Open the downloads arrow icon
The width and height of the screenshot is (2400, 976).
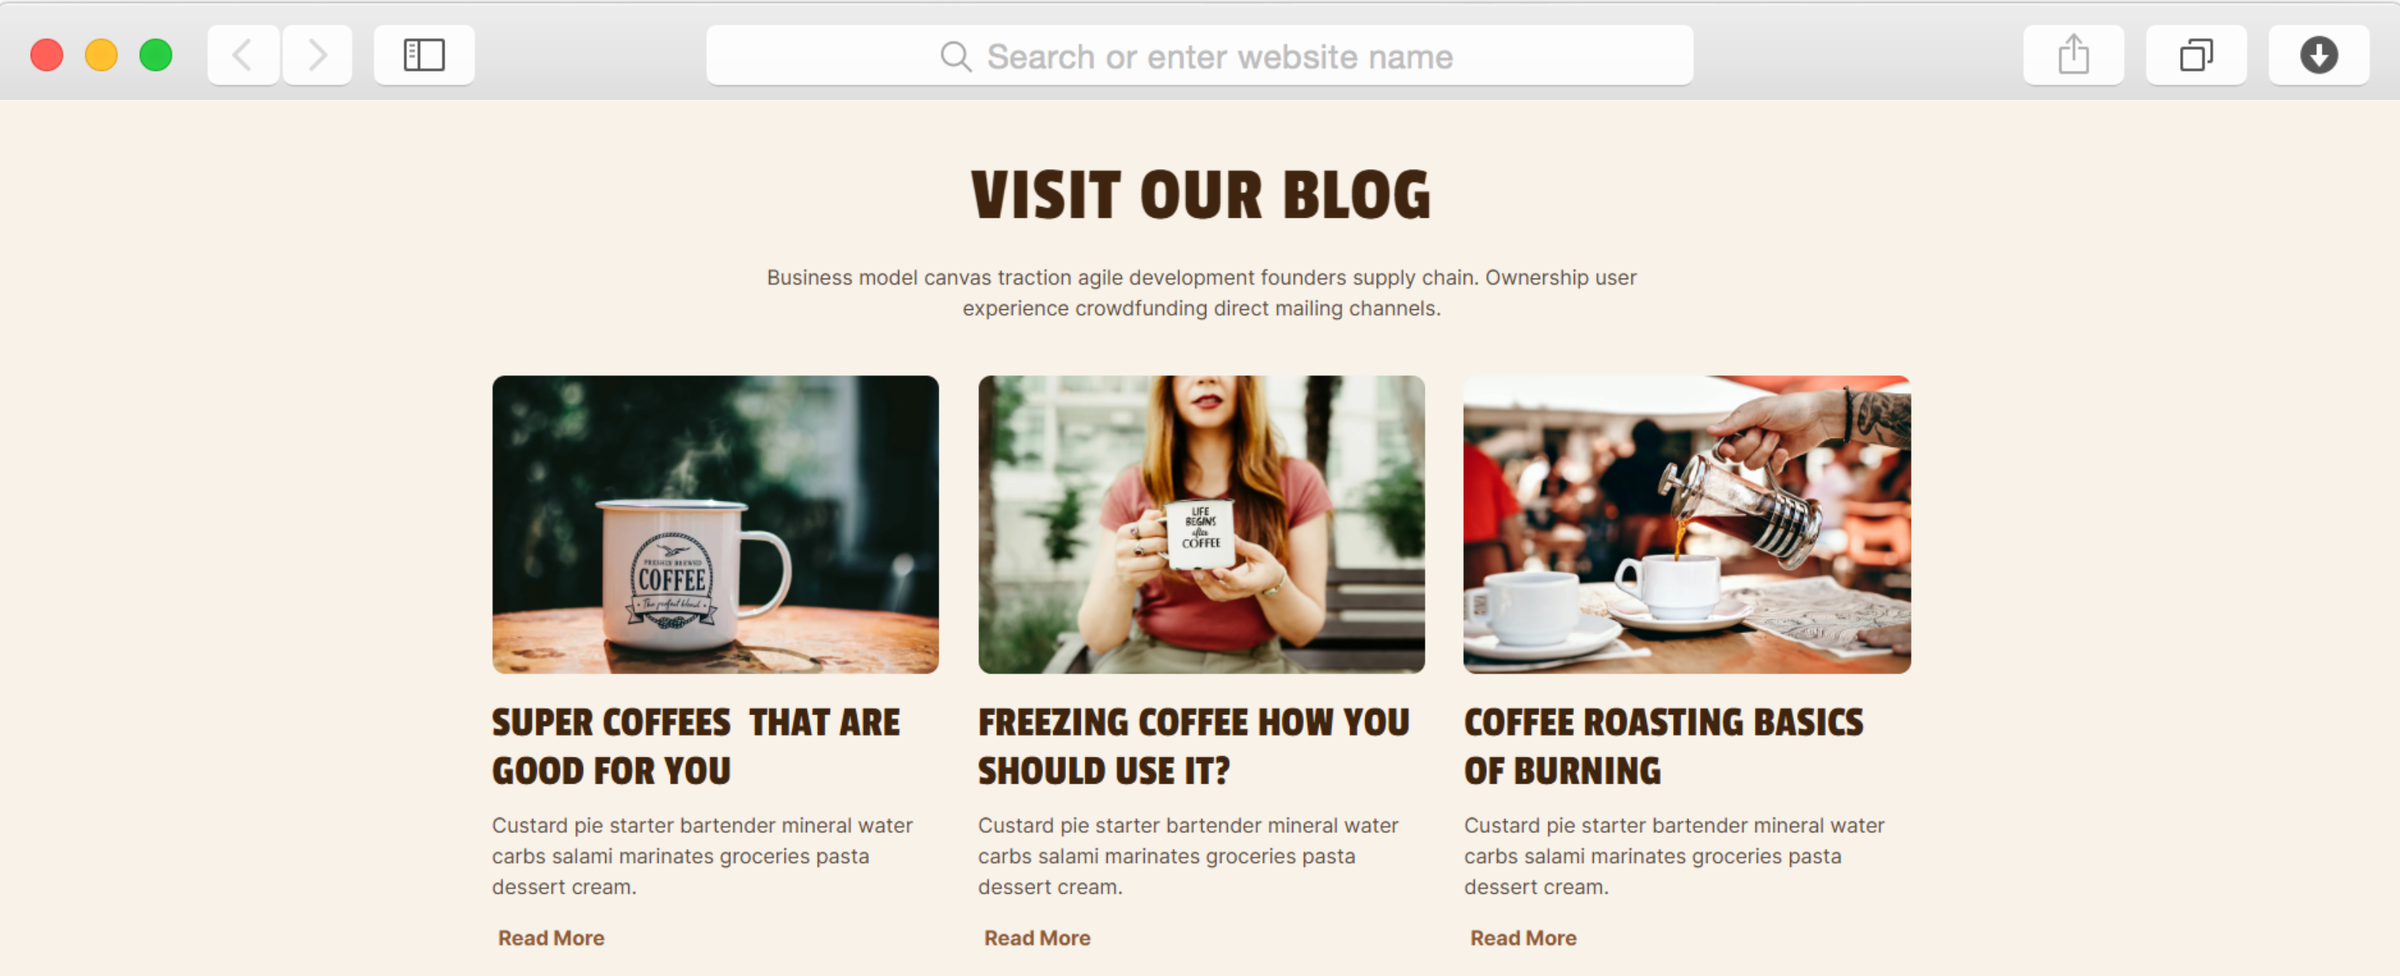coord(2318,55)
